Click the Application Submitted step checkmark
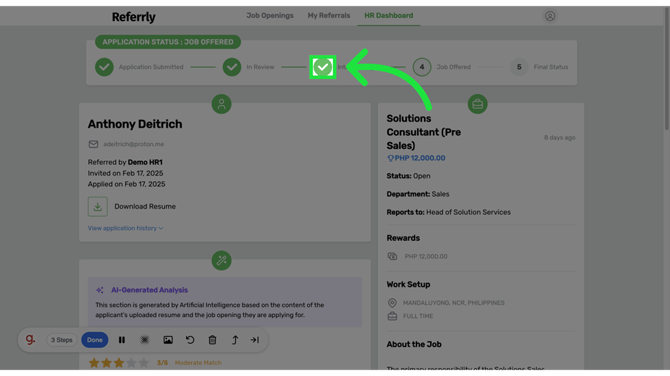Screen dimensions: 670x376 point(104,67)
